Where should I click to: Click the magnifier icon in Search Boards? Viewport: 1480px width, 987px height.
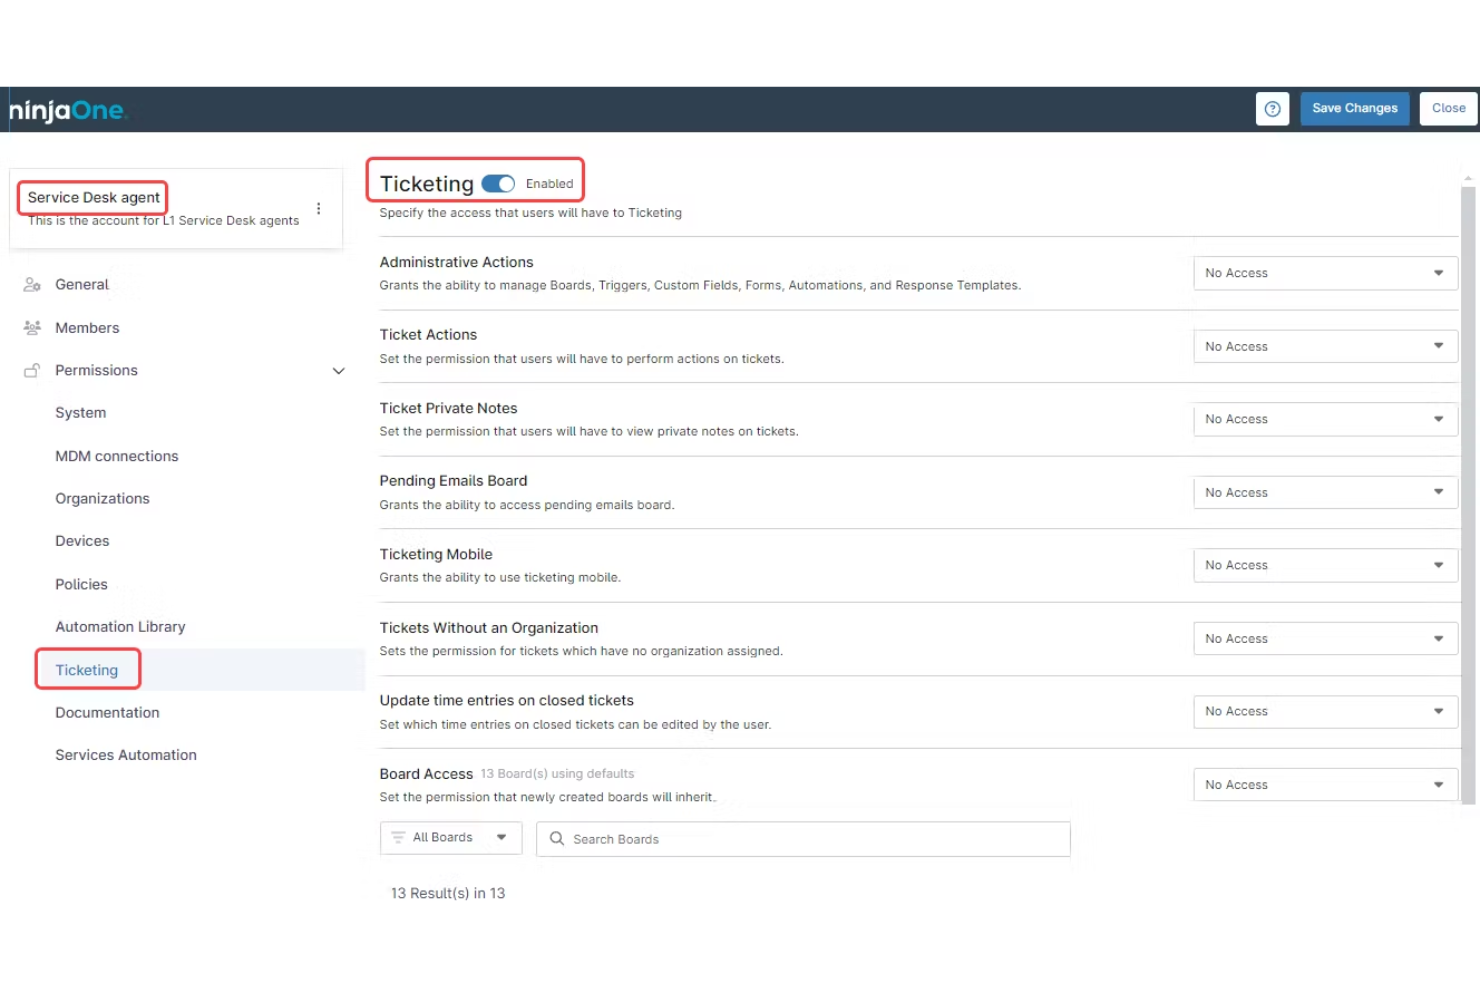coord(557,839)
